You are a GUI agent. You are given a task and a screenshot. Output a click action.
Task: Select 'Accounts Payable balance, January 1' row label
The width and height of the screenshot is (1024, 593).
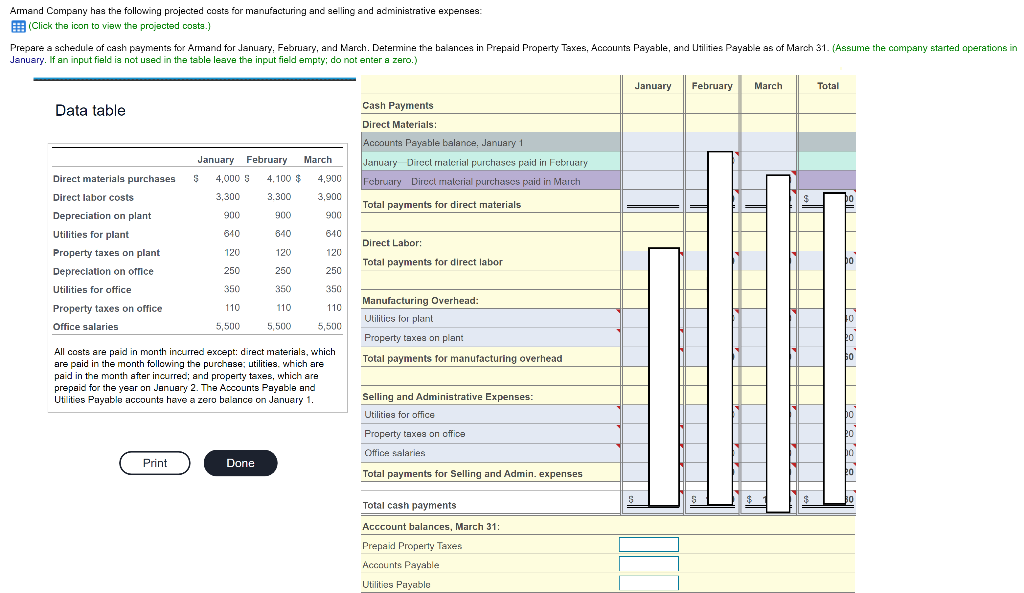[443, 142]
